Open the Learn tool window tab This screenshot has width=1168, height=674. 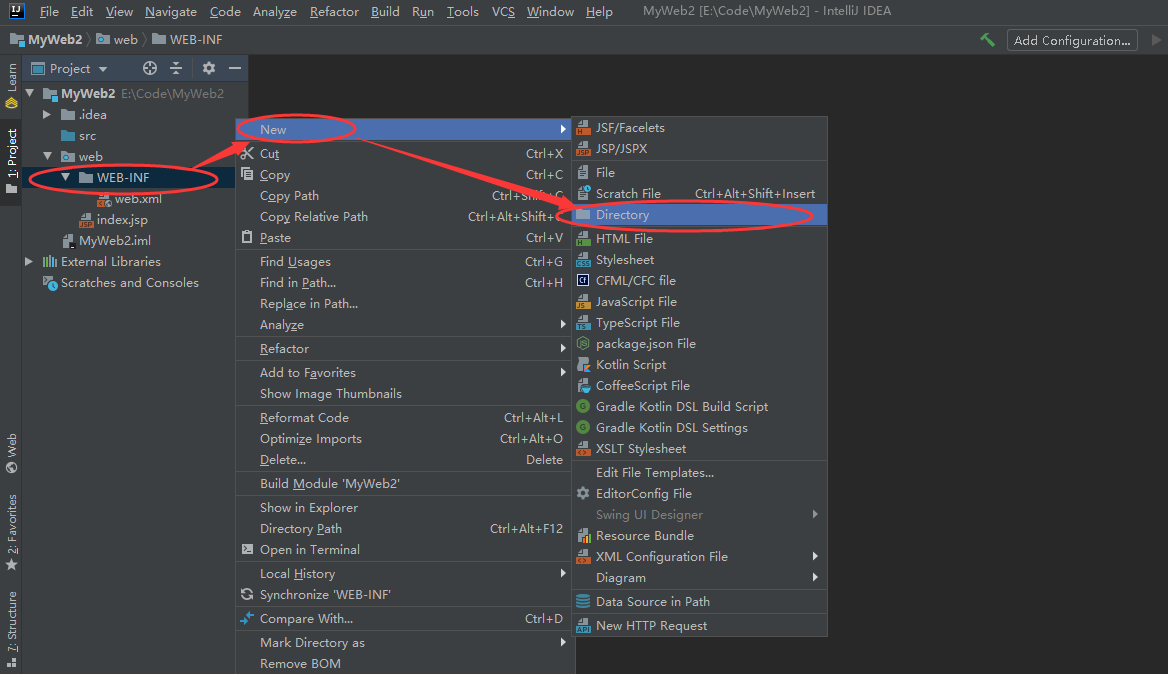[11, 84]
